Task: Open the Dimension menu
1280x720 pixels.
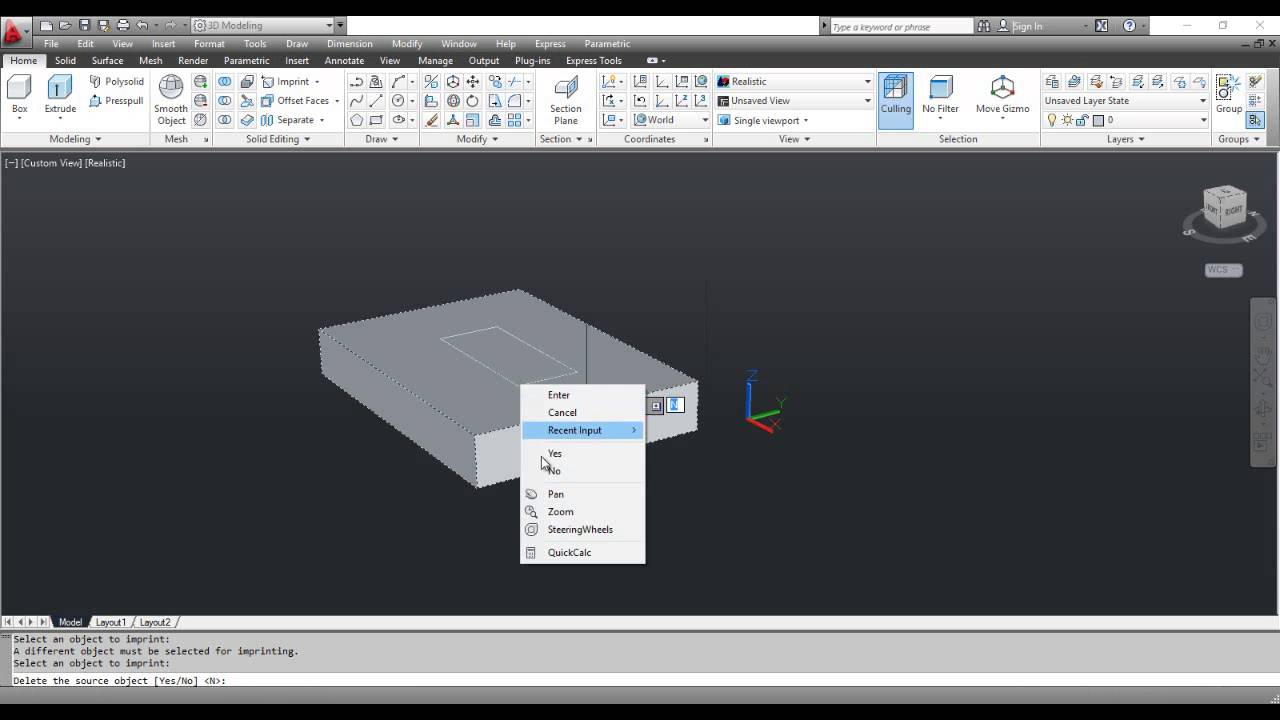Action: coord(350,44)
